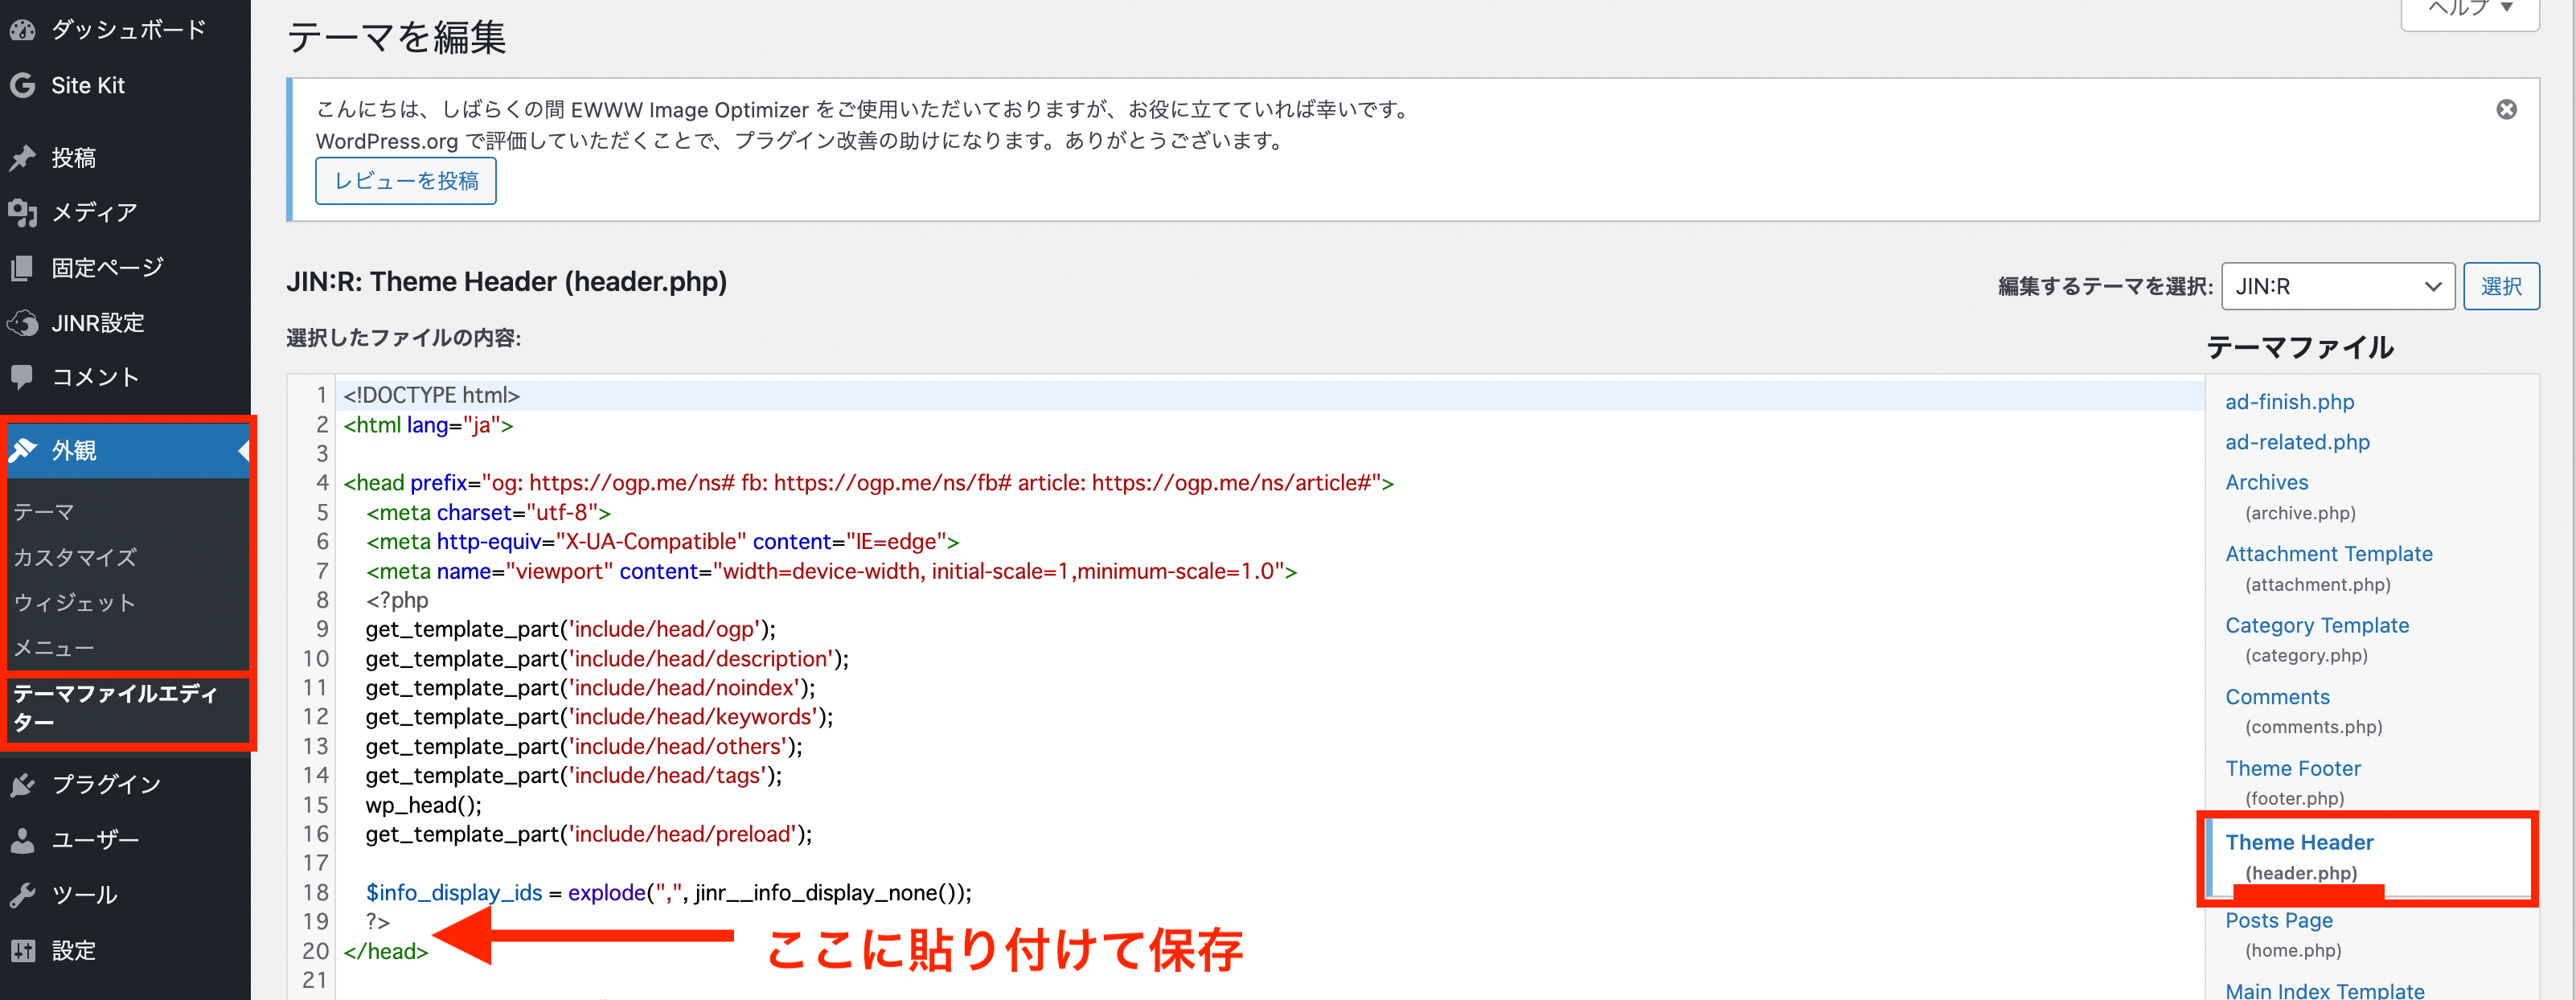Select the ツール wrench icon
Image resolution: width=2576 pixels, height=1000 pixels.
pos(22,895)
